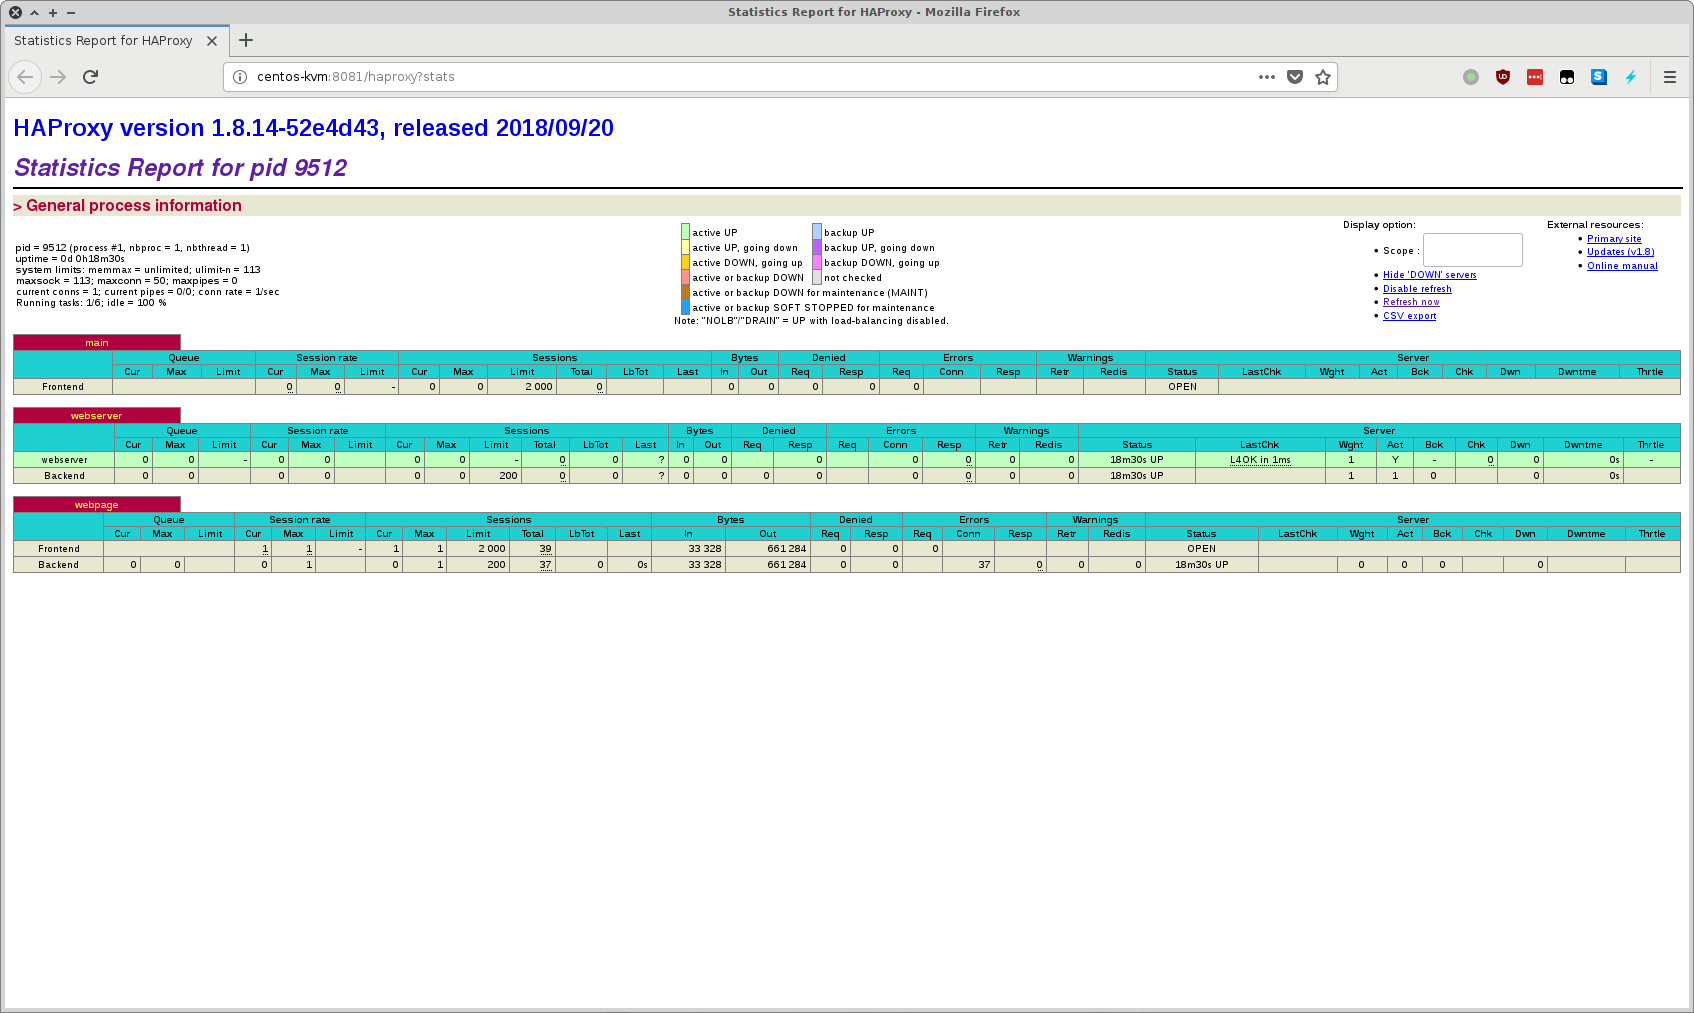Click the L4OK in 1ms check result
This screenshot has height=1013, width=1694.
pos(1260,460)
